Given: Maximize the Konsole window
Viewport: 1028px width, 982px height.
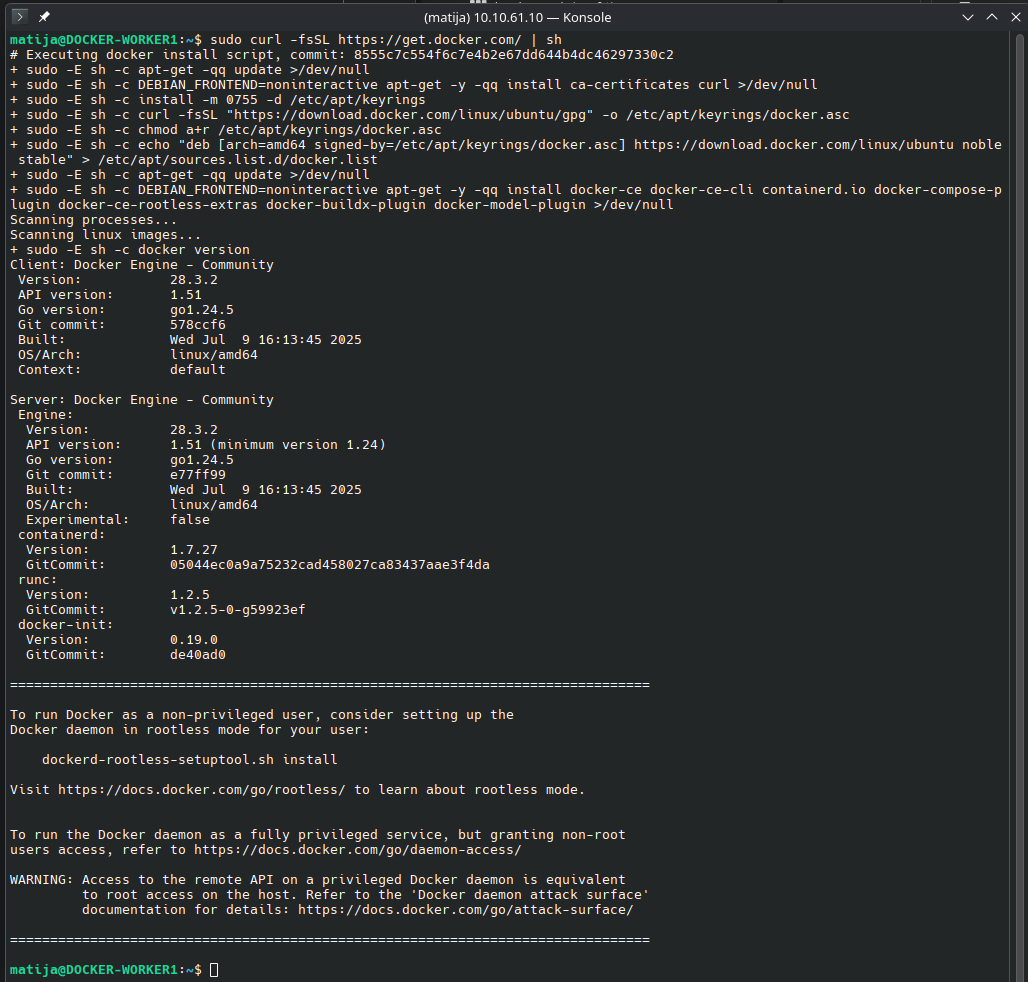Looking at the screenshot, I should 992,17.
